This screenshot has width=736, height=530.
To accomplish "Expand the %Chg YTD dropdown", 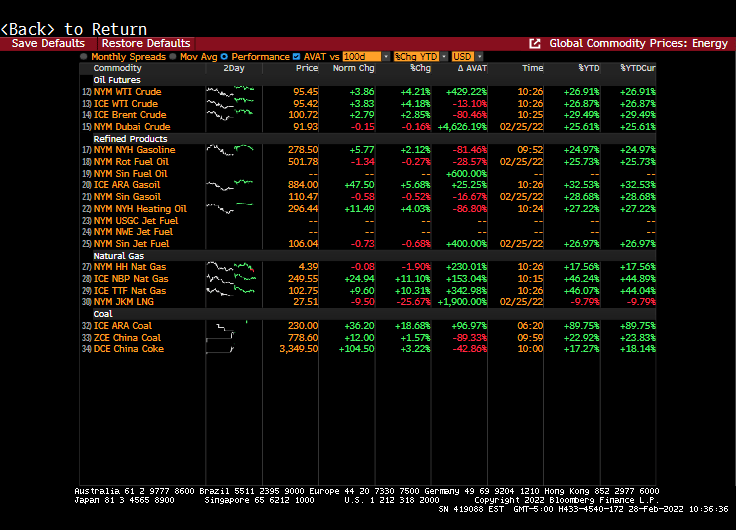I will click(419, 57).
